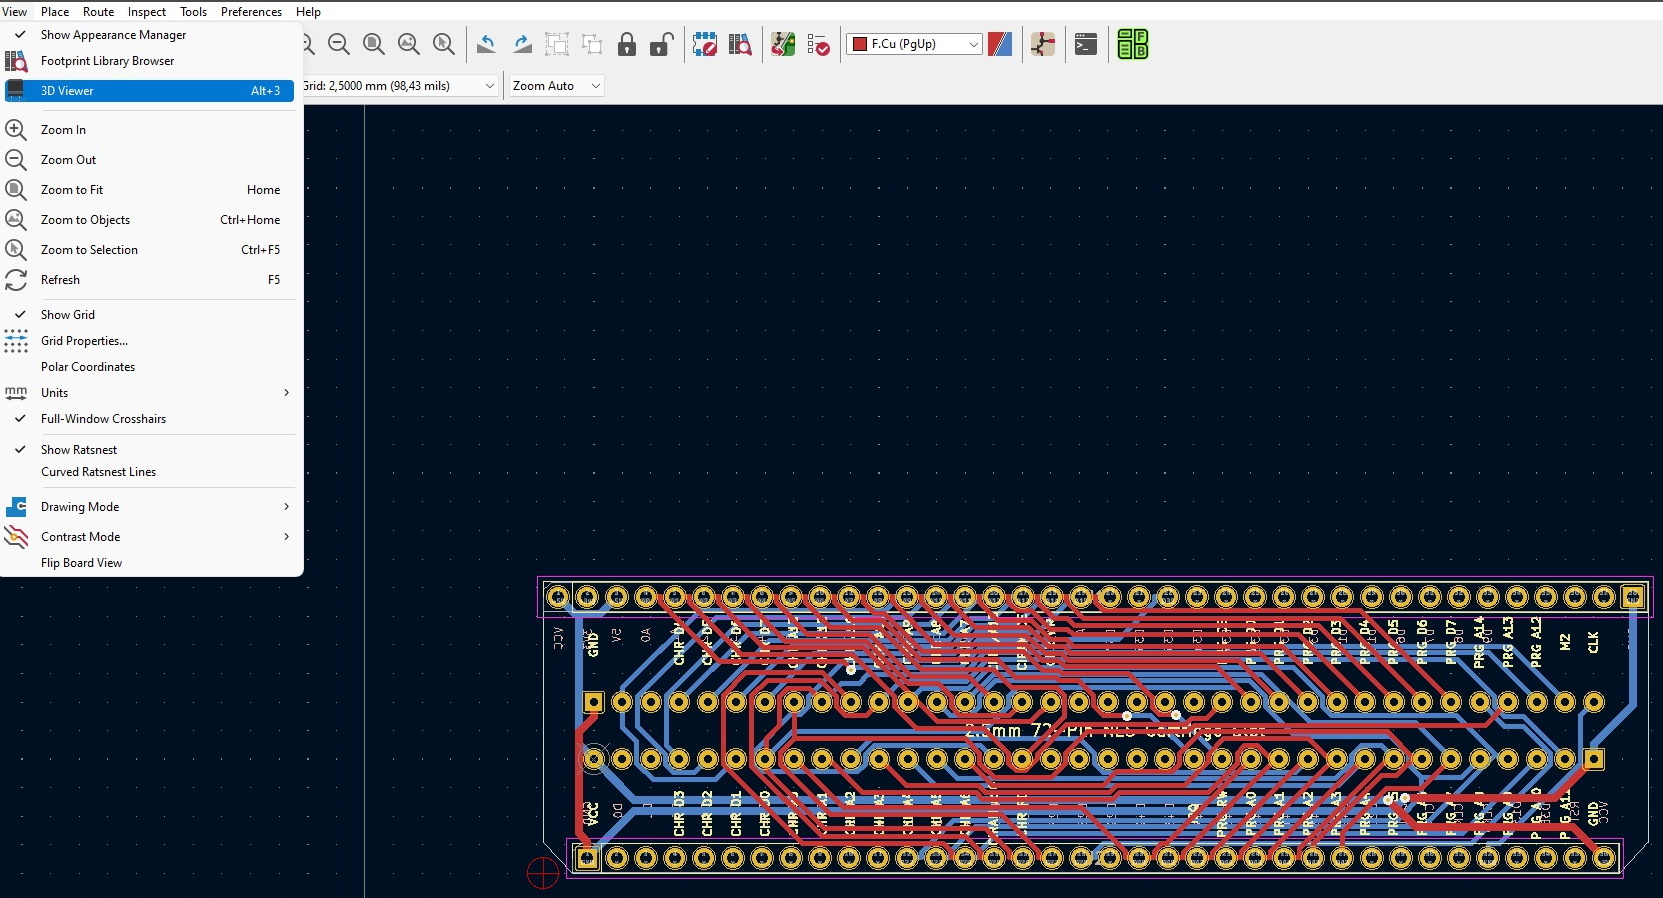
Task: Open the Schematic Editor toolbar icon
Action: (x=1043, y=44)
